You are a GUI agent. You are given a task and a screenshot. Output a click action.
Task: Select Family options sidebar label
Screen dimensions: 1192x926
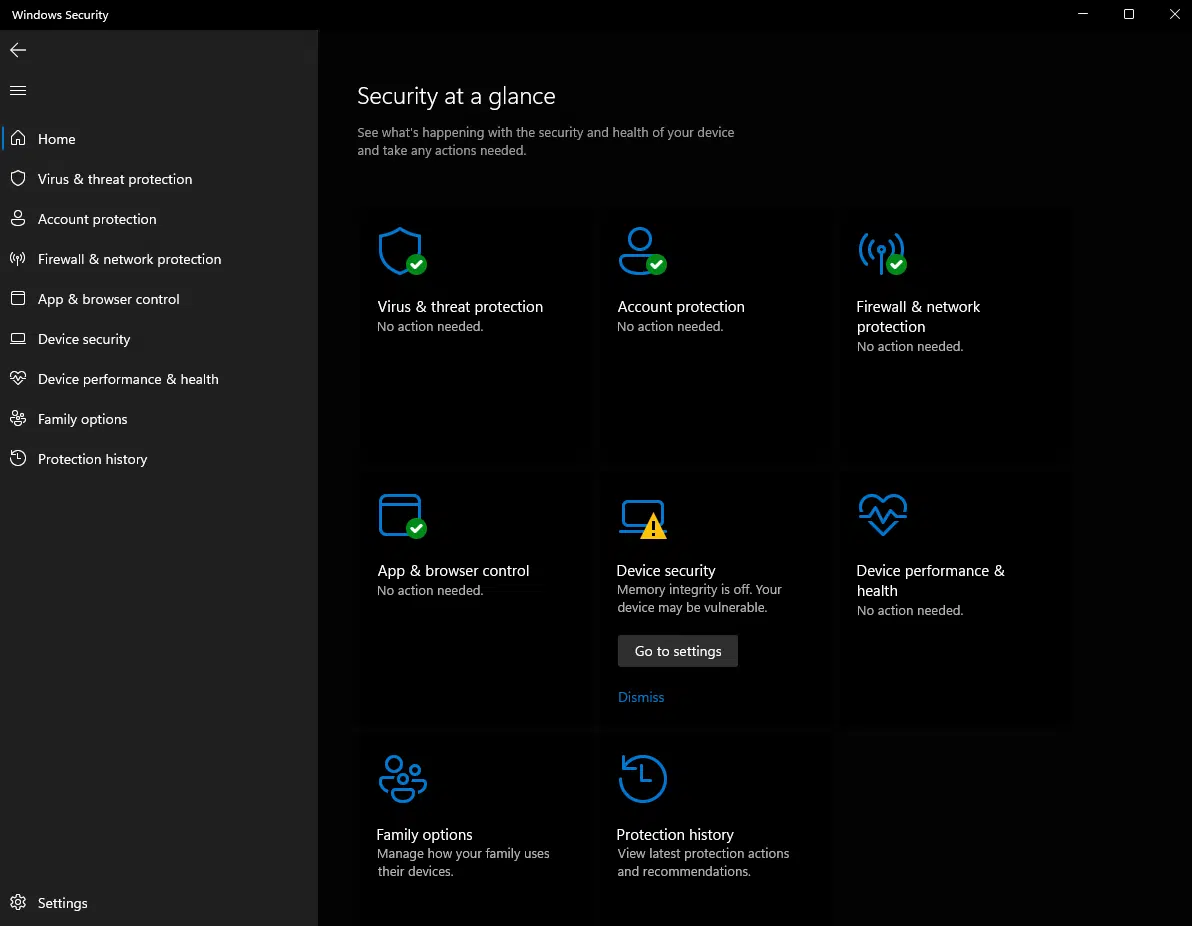point(83,419)
